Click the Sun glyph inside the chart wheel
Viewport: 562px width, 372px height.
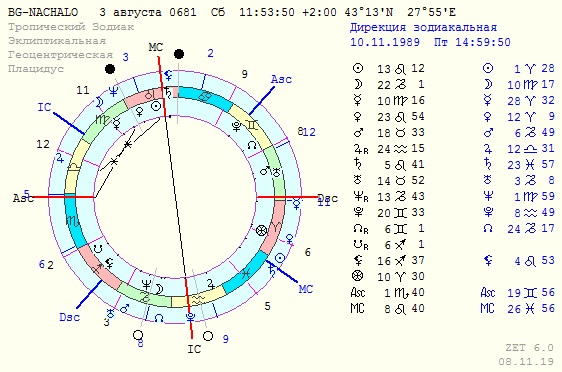pyautogui.click(x=156, y=106)
